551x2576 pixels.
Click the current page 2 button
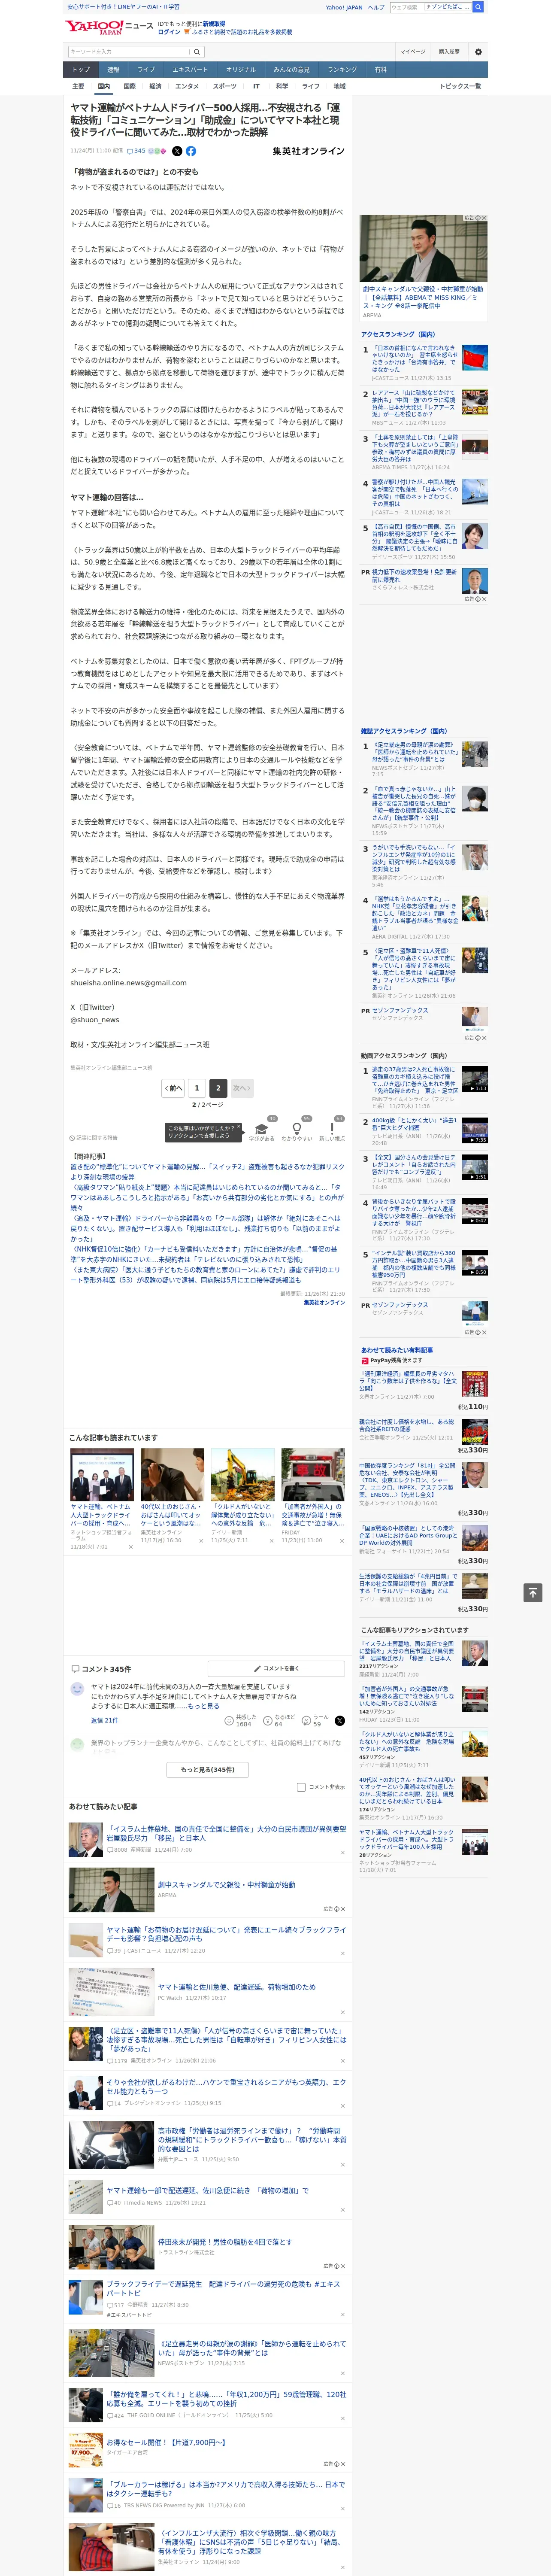[218, 1088]
